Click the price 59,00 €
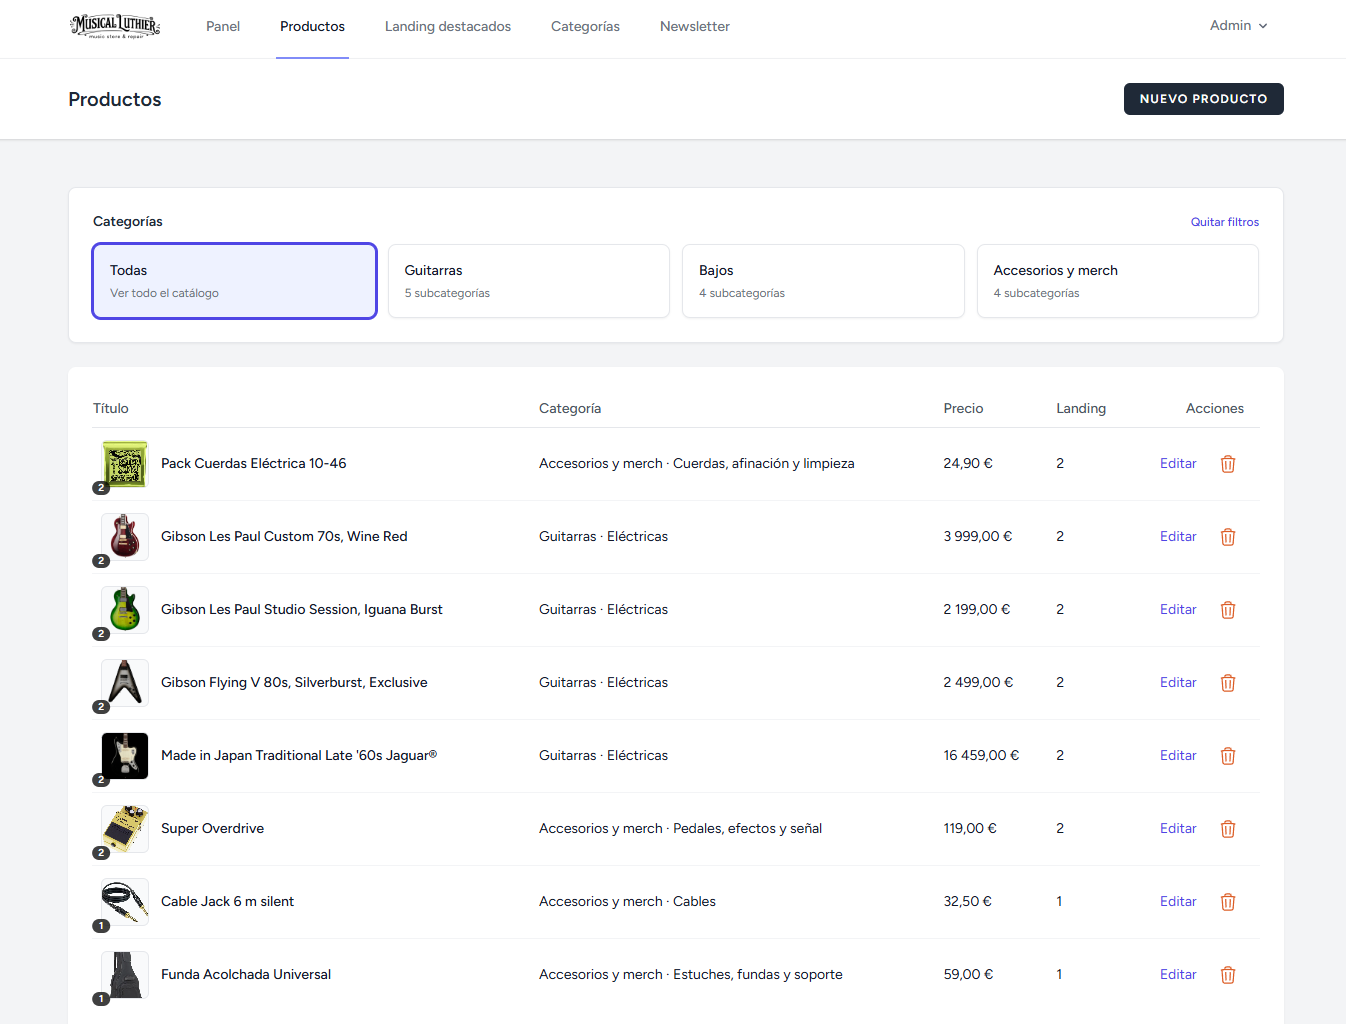The height and width of the screenshot is (1024, 1346). [x=968, y=975]
